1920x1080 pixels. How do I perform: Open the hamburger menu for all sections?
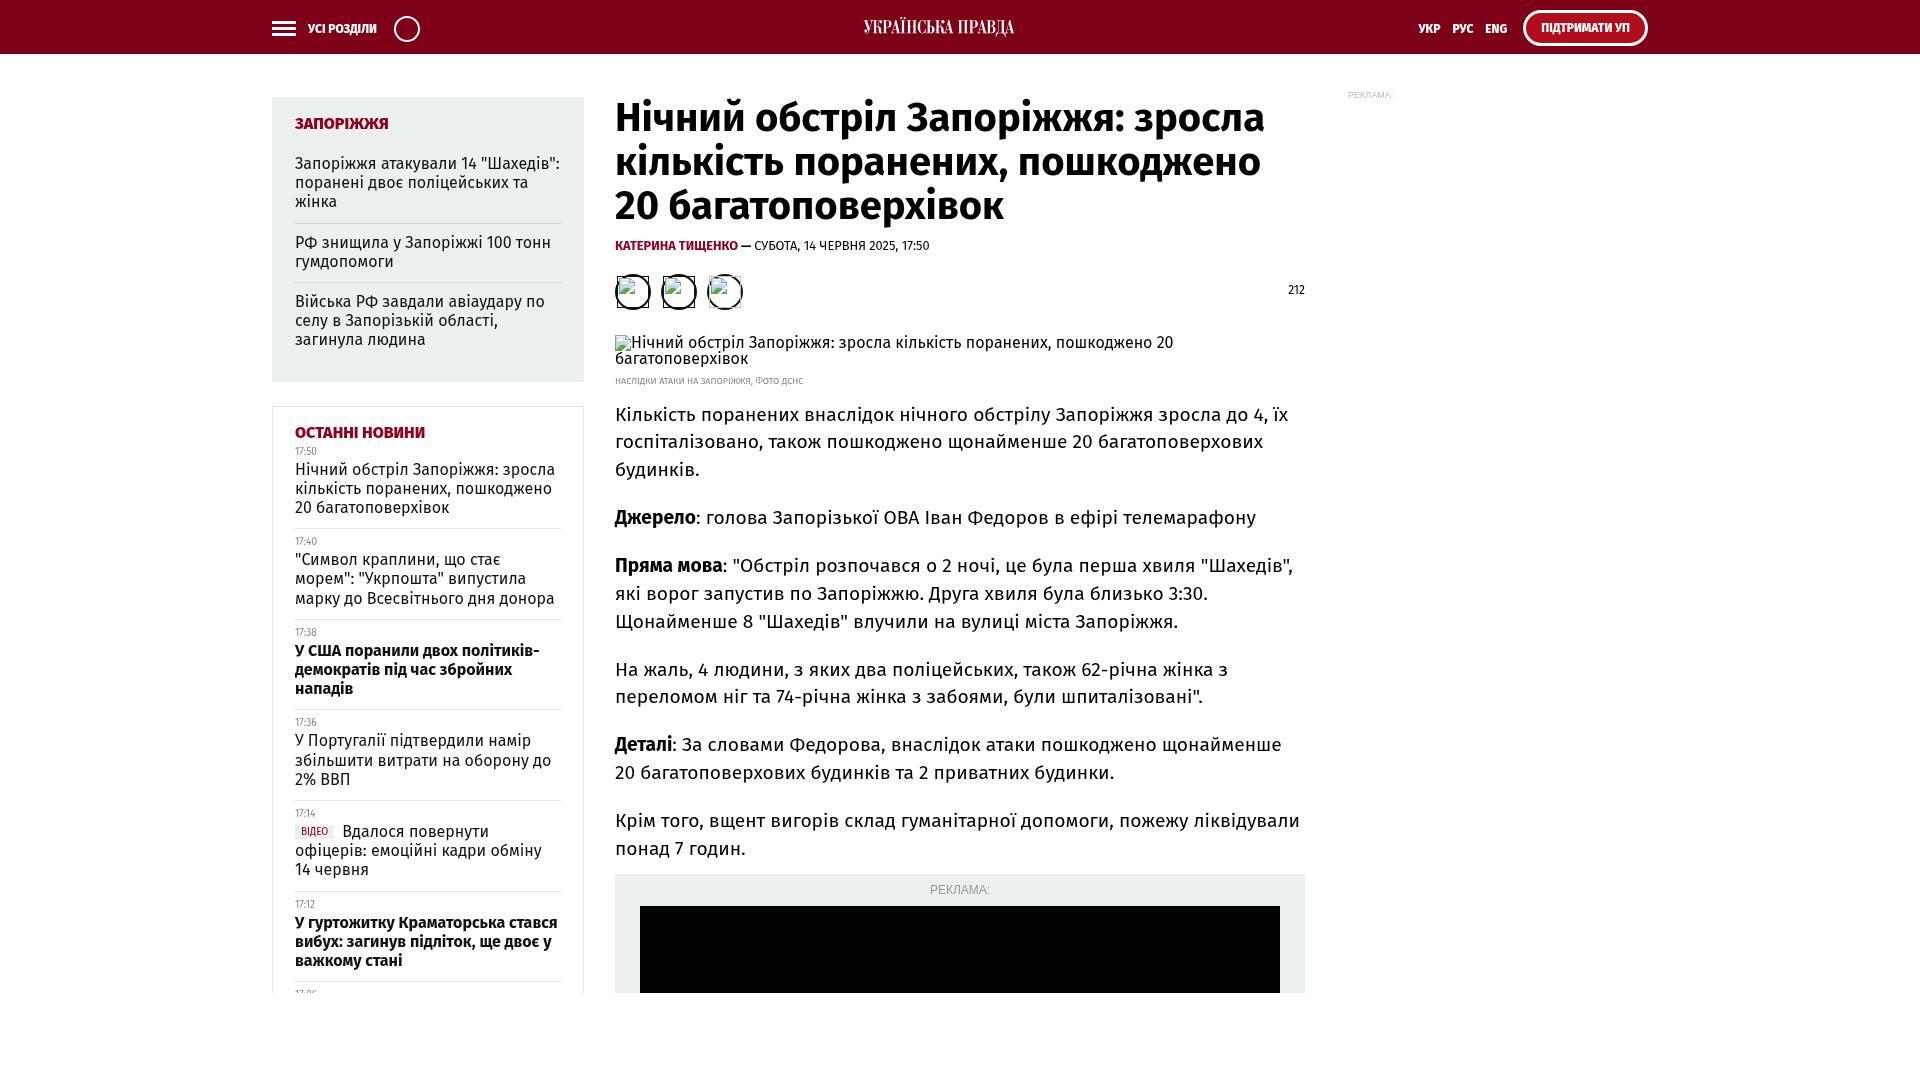pos(284,29)
